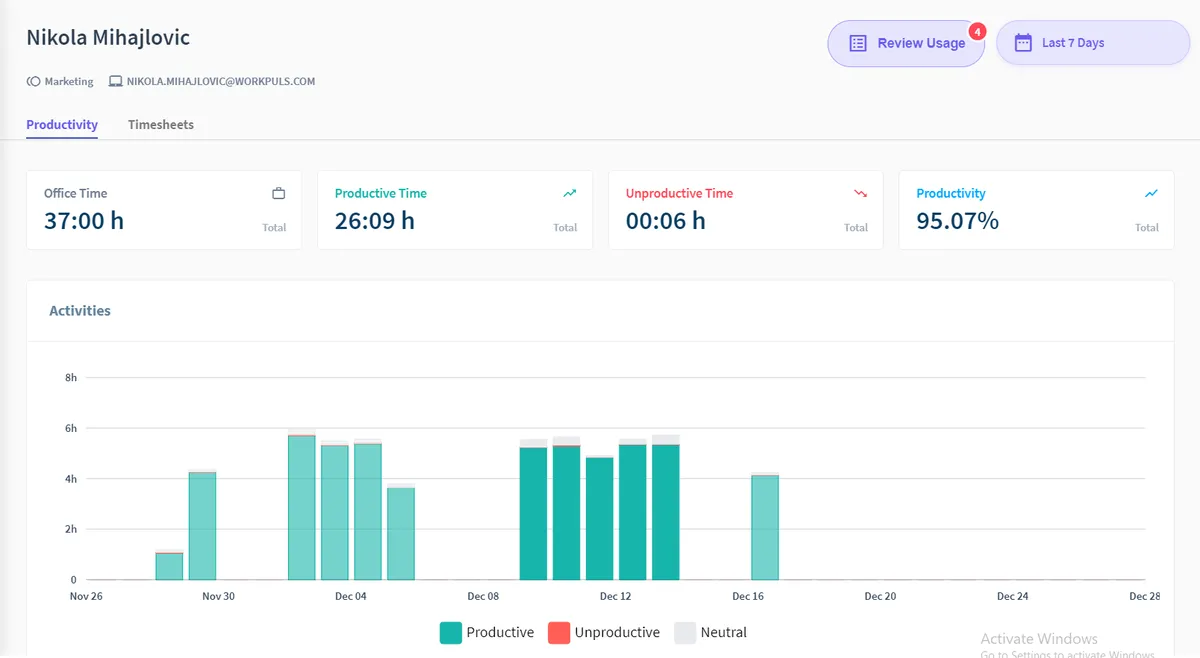Click the calendar icon in date picker
Viewport: 1200px width, 658px height.
(1023, 43)
